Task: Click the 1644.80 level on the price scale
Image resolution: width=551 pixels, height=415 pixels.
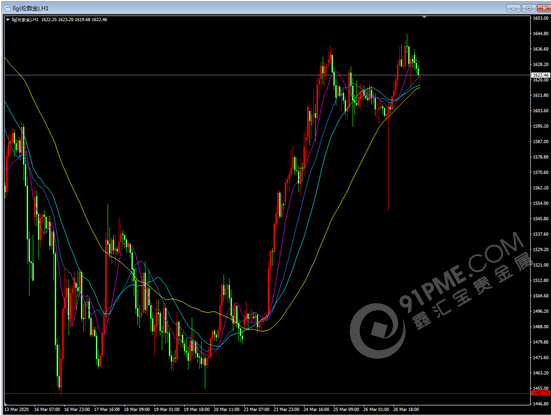Action: point(541,34)
